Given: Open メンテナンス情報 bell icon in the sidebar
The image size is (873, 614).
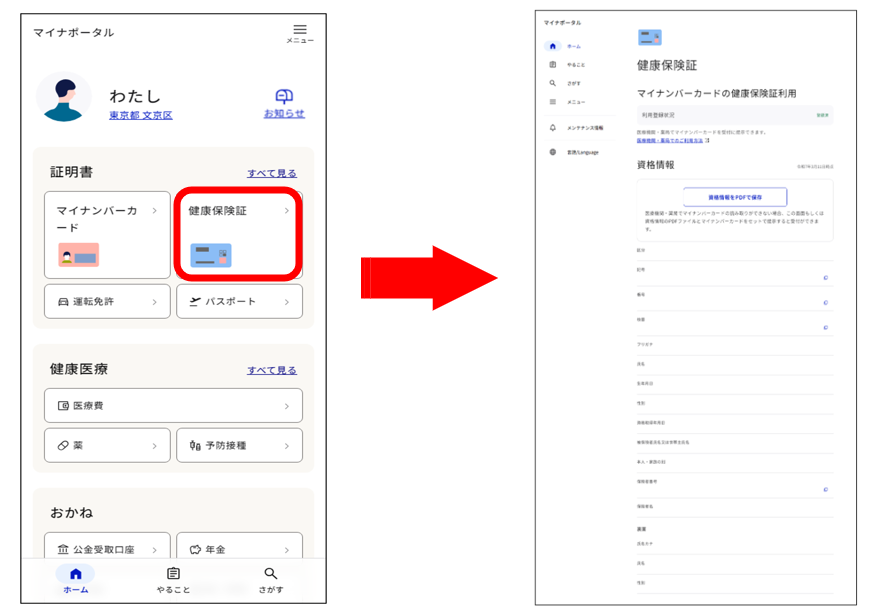Looking at the screenshot, I should tap(552, 127).
